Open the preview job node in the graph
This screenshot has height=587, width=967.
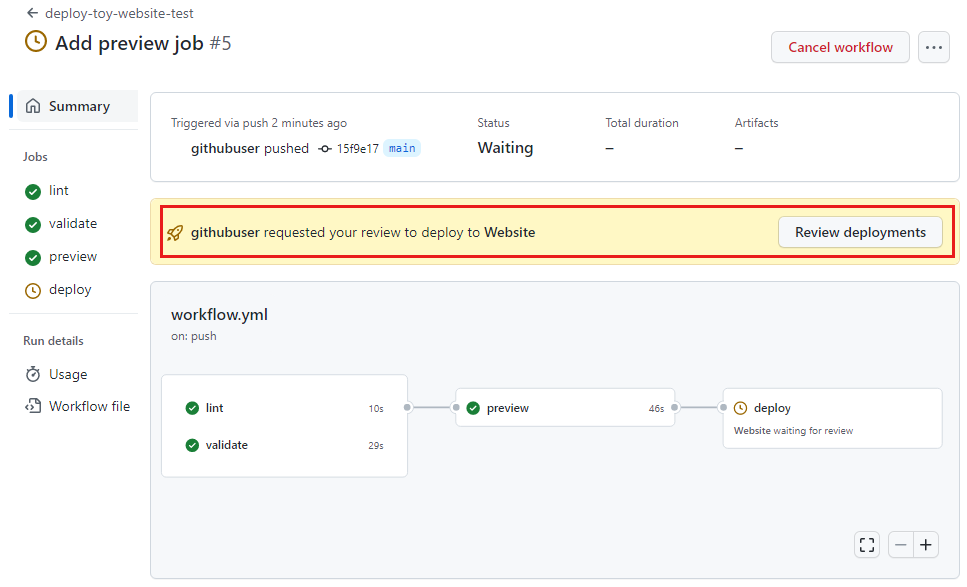click(x=565, y=408)
